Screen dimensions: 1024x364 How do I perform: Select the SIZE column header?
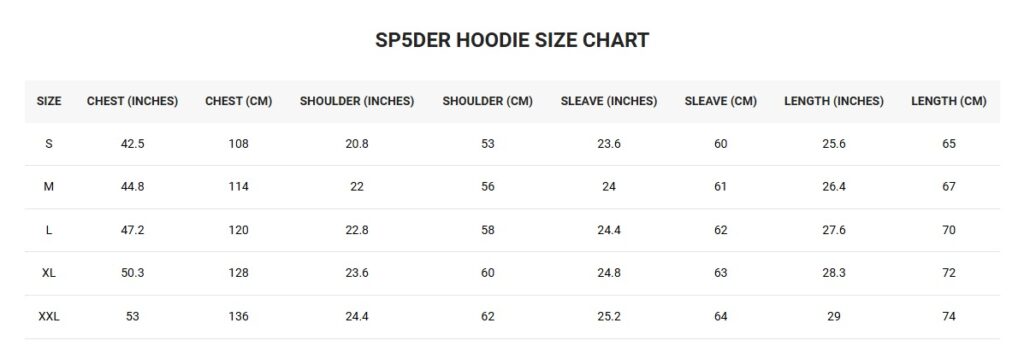(x=49, y=101)
